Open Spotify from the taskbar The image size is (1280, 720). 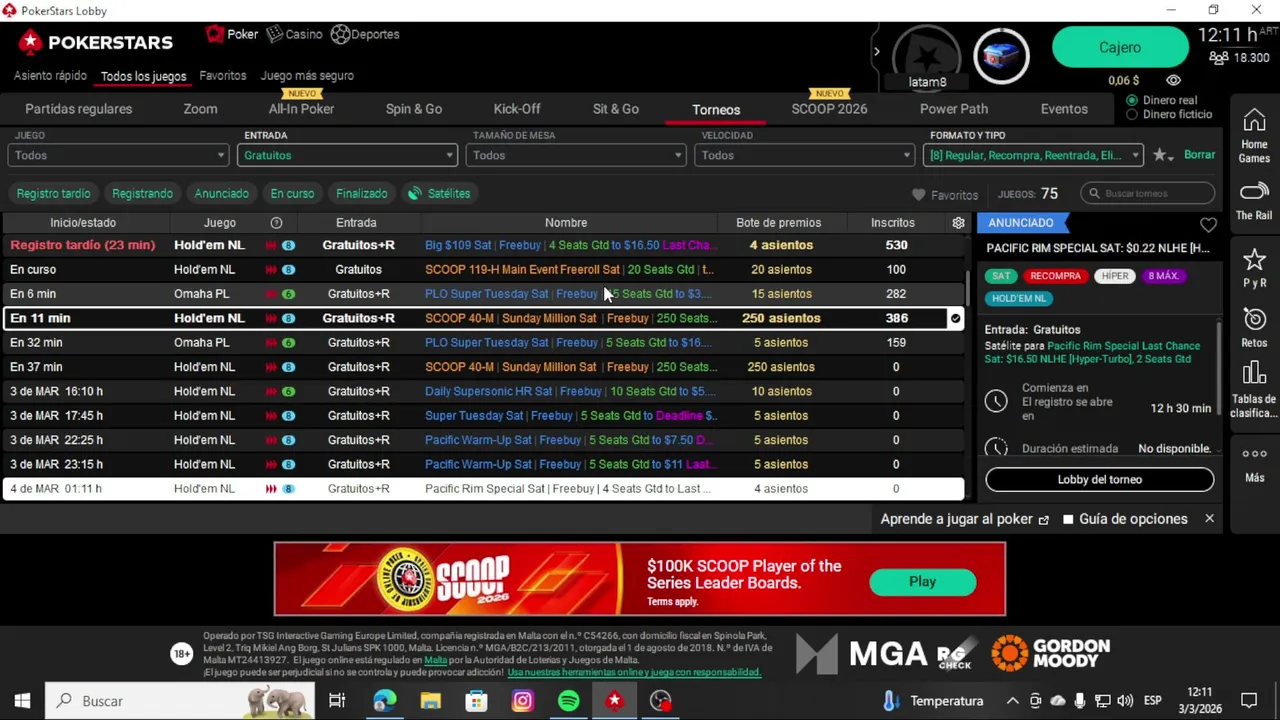coord(568,701)
